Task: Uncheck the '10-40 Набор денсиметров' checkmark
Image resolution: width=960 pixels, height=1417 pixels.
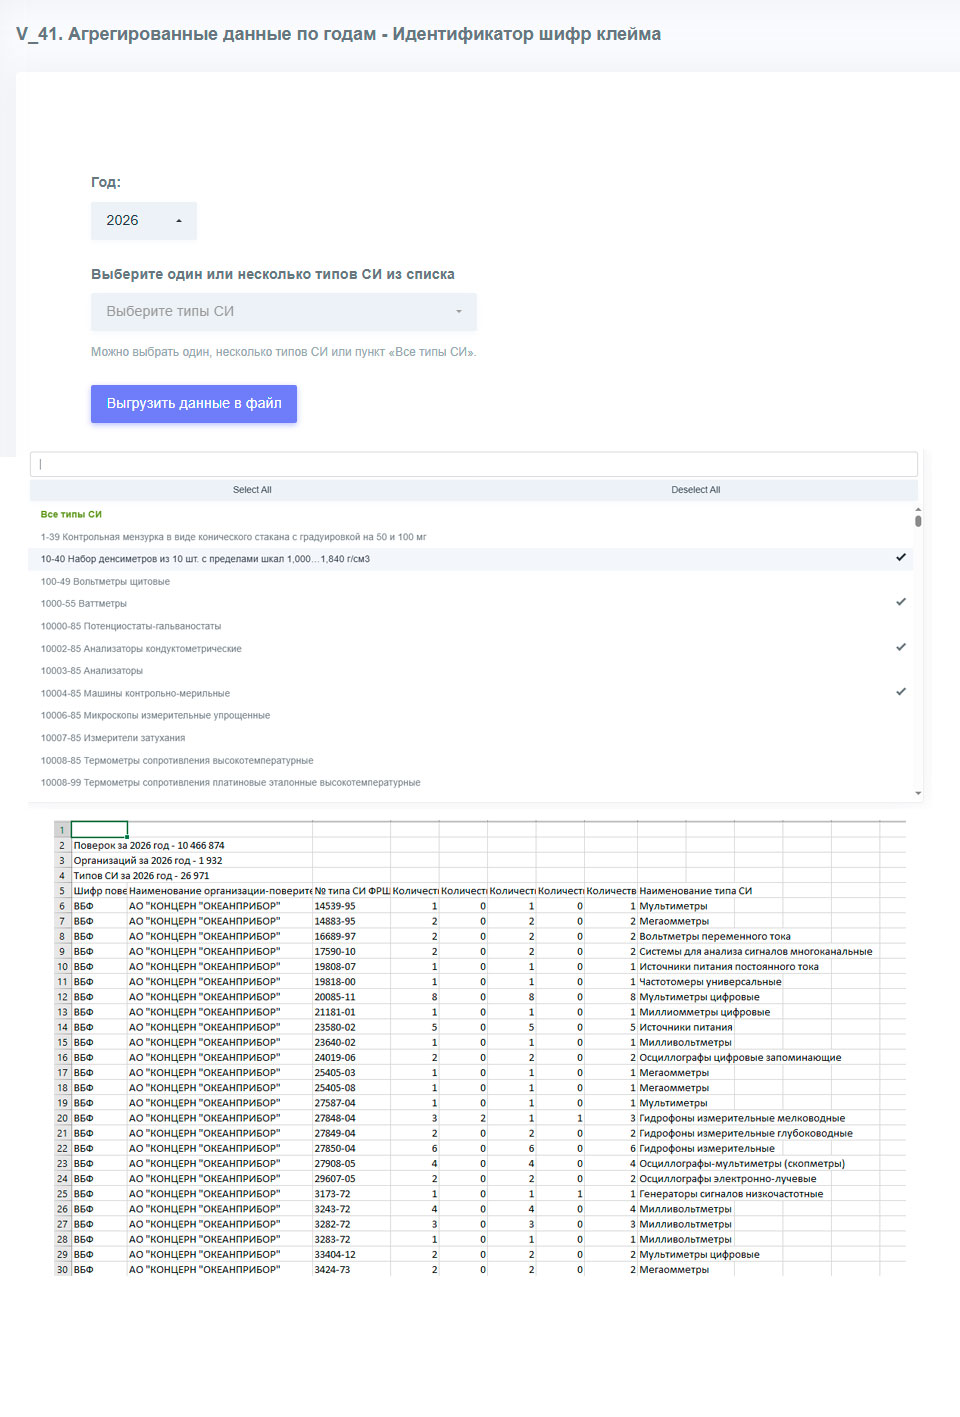Action: click(900, 558)
